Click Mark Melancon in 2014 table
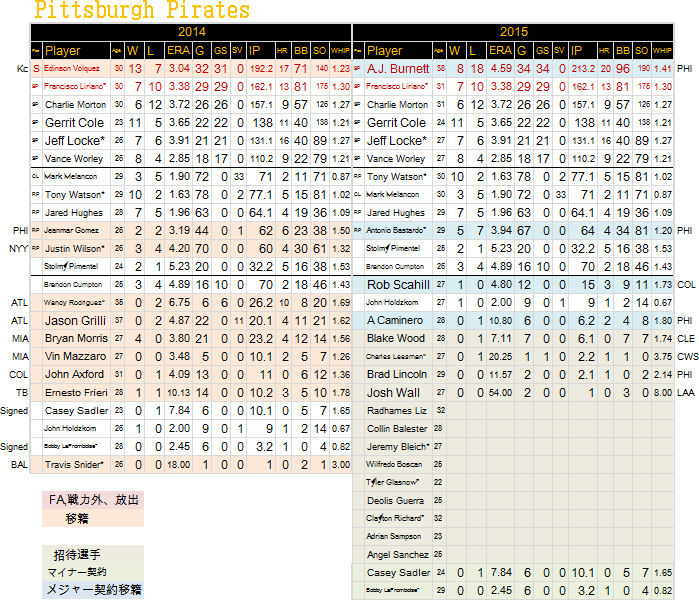Viewport: 699px width, 600px height. click(x=70, y=177)
